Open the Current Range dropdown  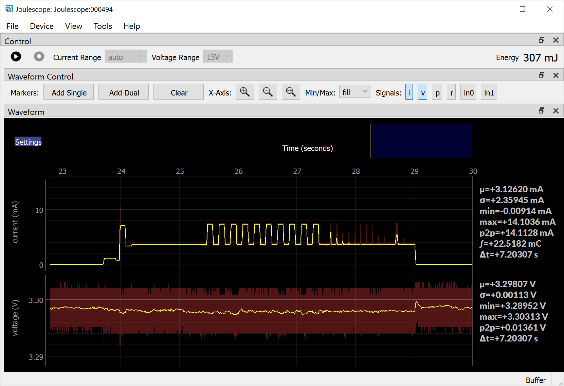pos(126,57)
